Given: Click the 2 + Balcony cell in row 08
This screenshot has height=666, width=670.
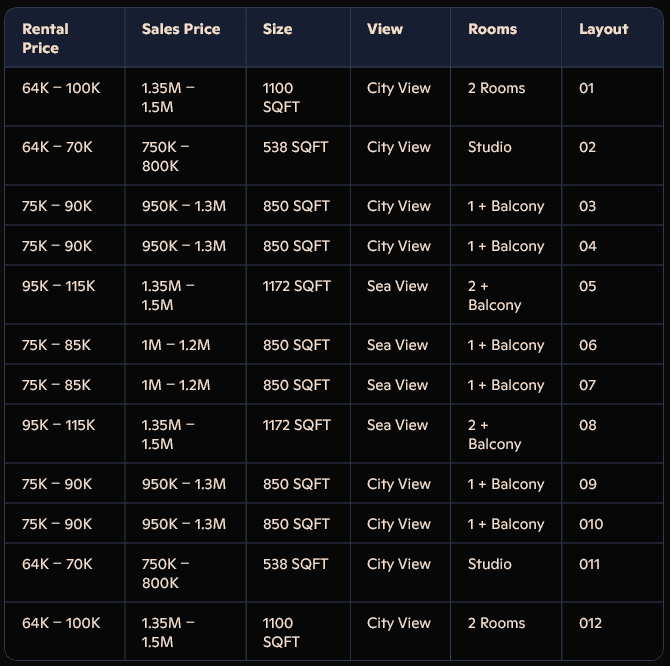Looking at the screenshot, I should pos(494,434).
